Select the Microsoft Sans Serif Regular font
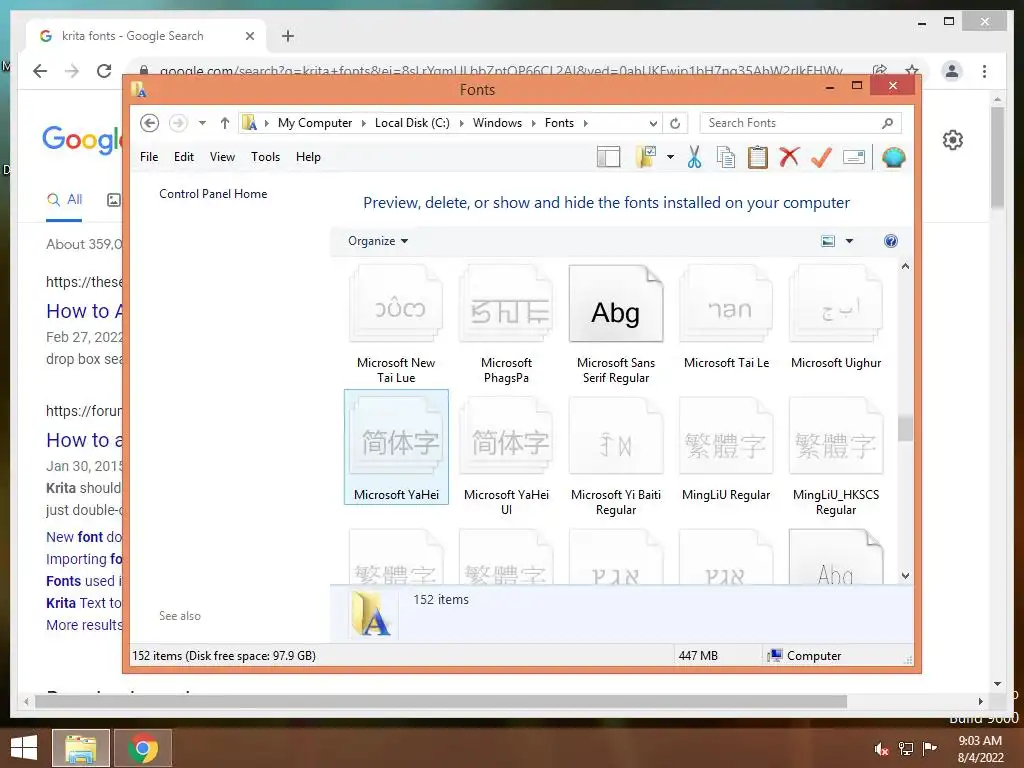This screenshot has height=768, width=1024. 616,324
